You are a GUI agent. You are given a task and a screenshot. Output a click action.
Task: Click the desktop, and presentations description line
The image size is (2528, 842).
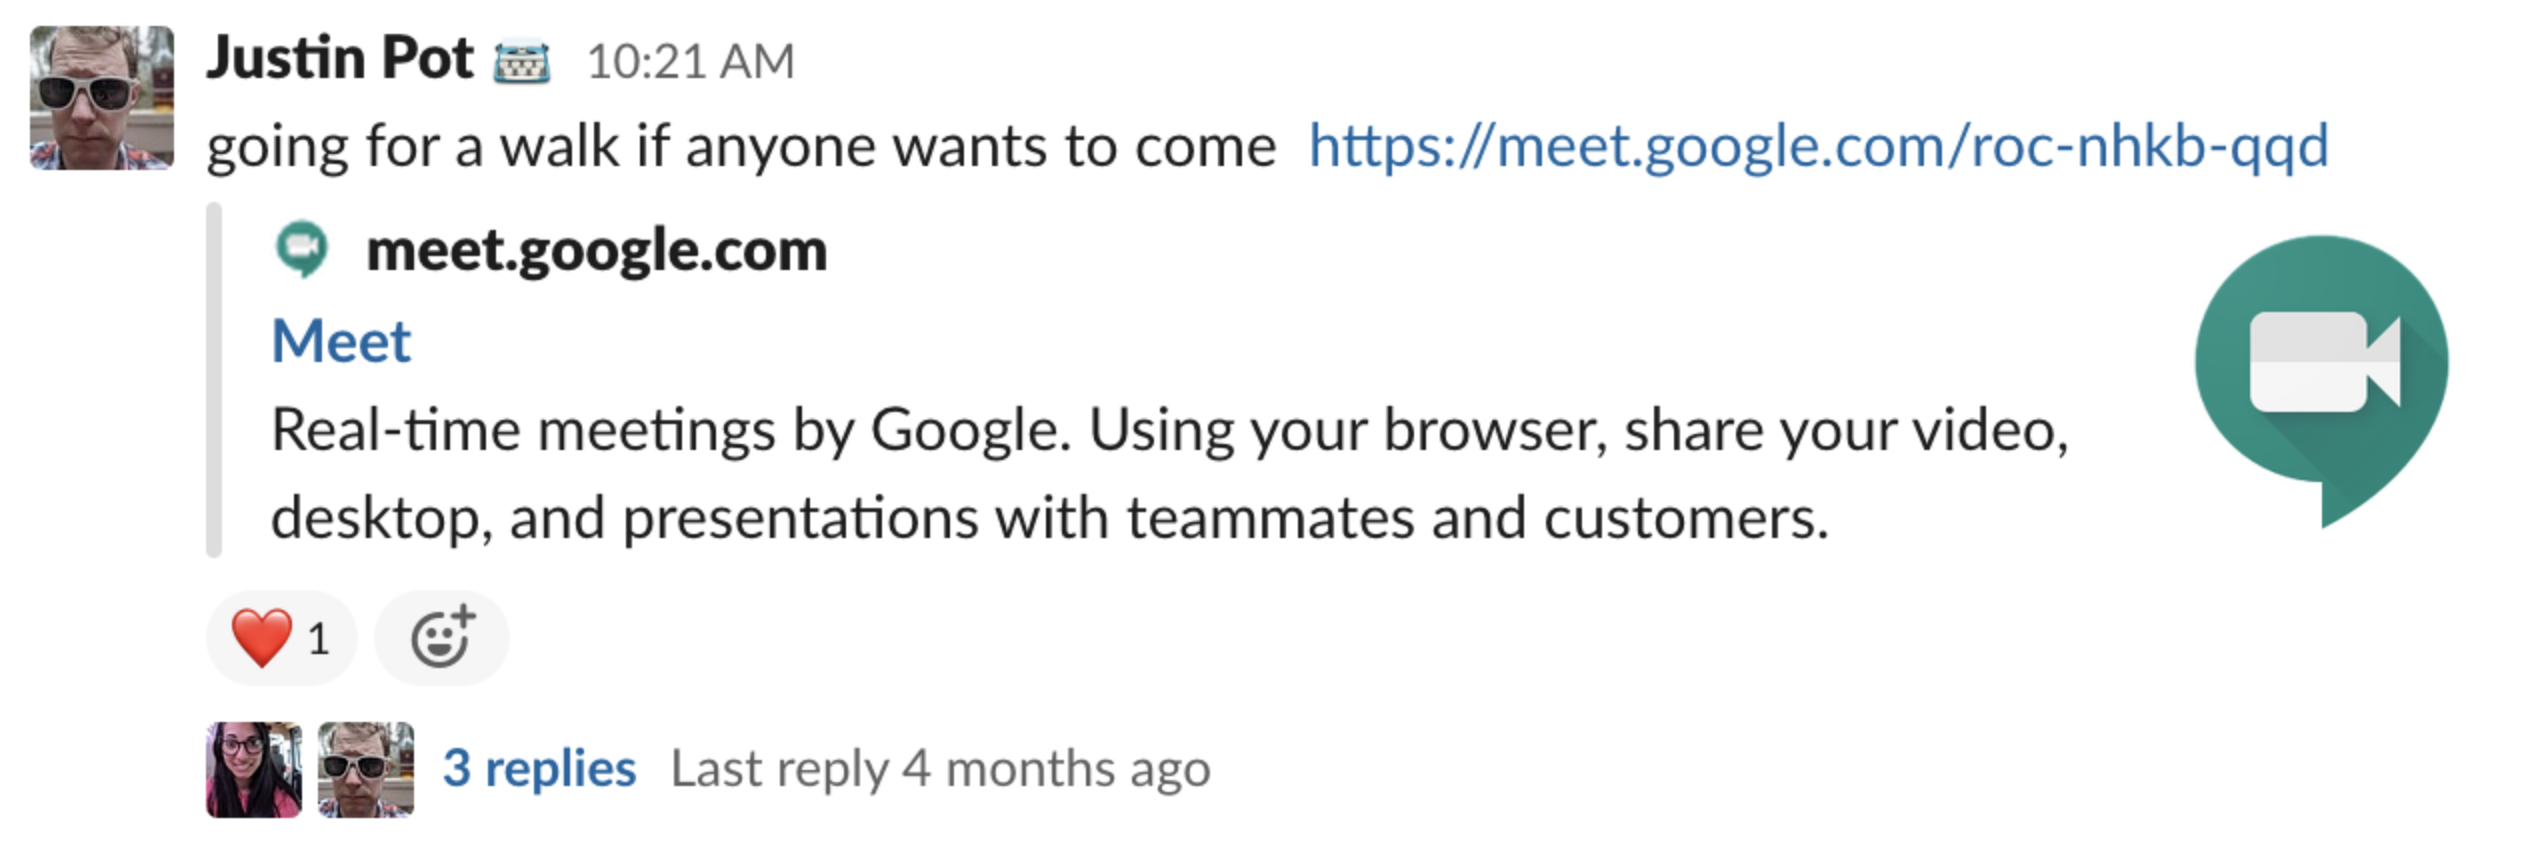[x=1050, y=519]
